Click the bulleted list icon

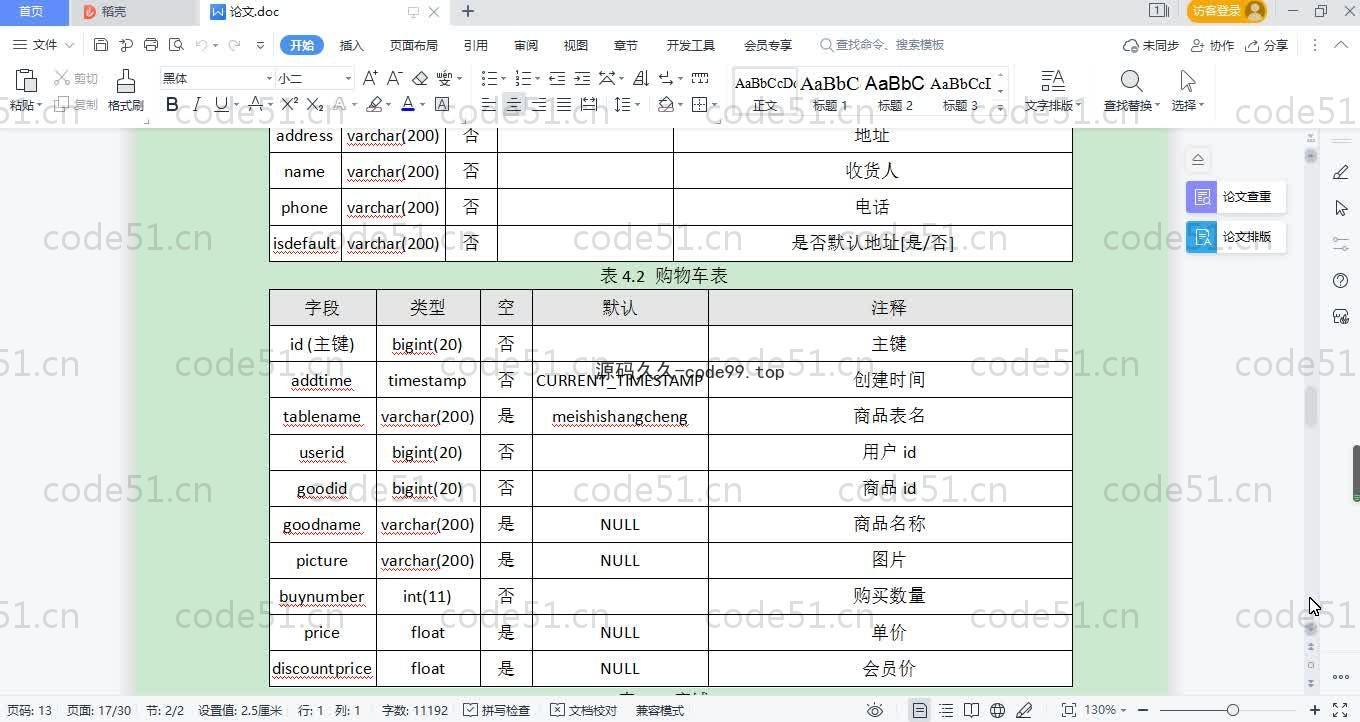(489, 78)
